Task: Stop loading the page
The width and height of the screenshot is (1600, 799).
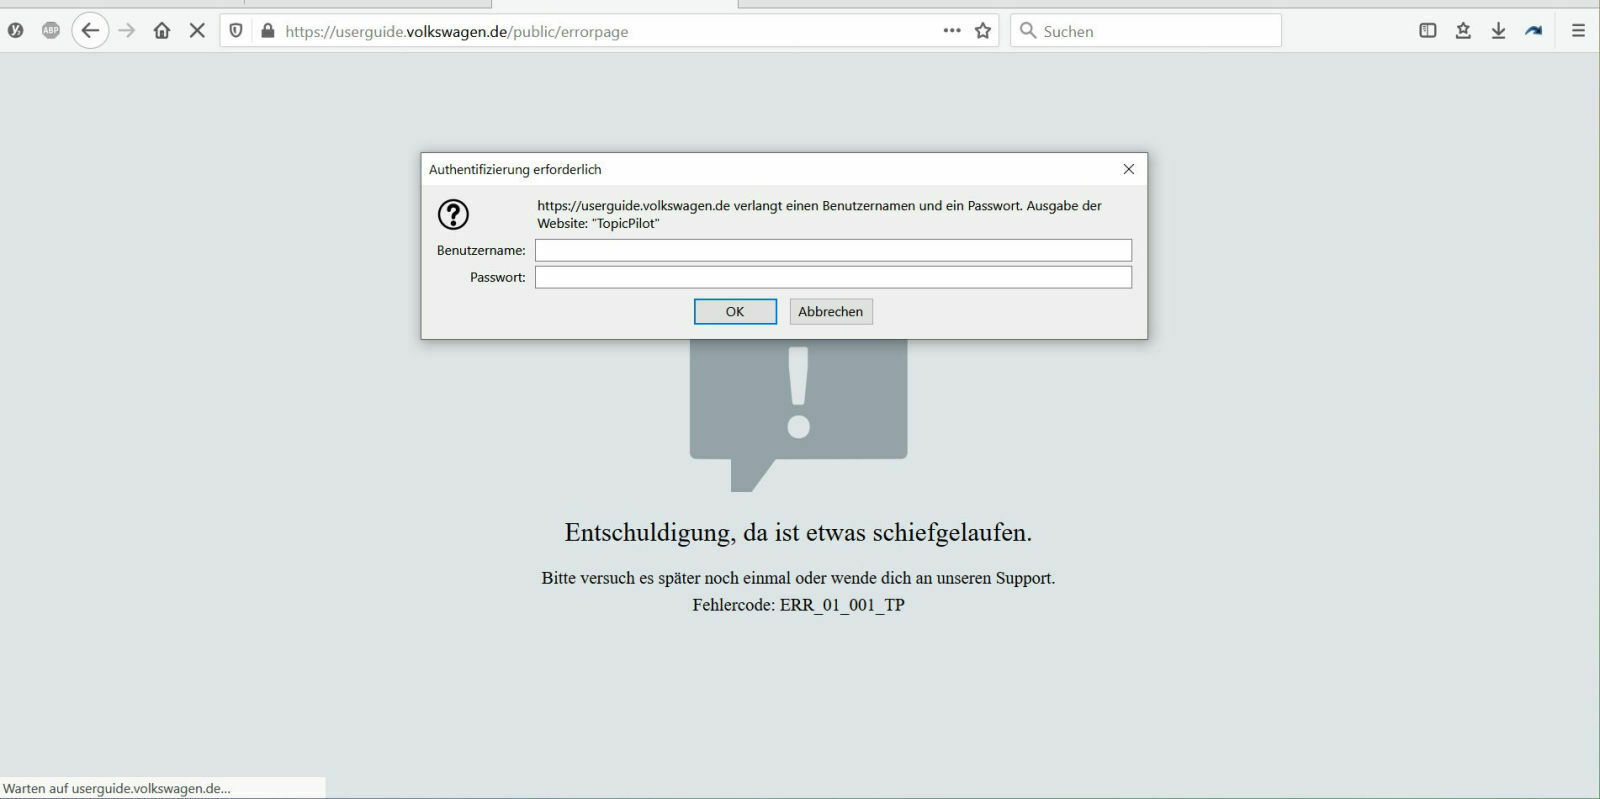Action: point(197,31)
